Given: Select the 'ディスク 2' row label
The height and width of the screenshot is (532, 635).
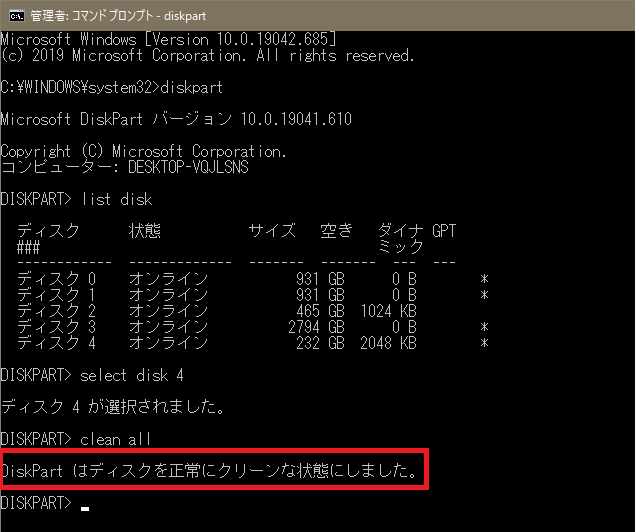Looking at the screenshot, I should [56, 311].
